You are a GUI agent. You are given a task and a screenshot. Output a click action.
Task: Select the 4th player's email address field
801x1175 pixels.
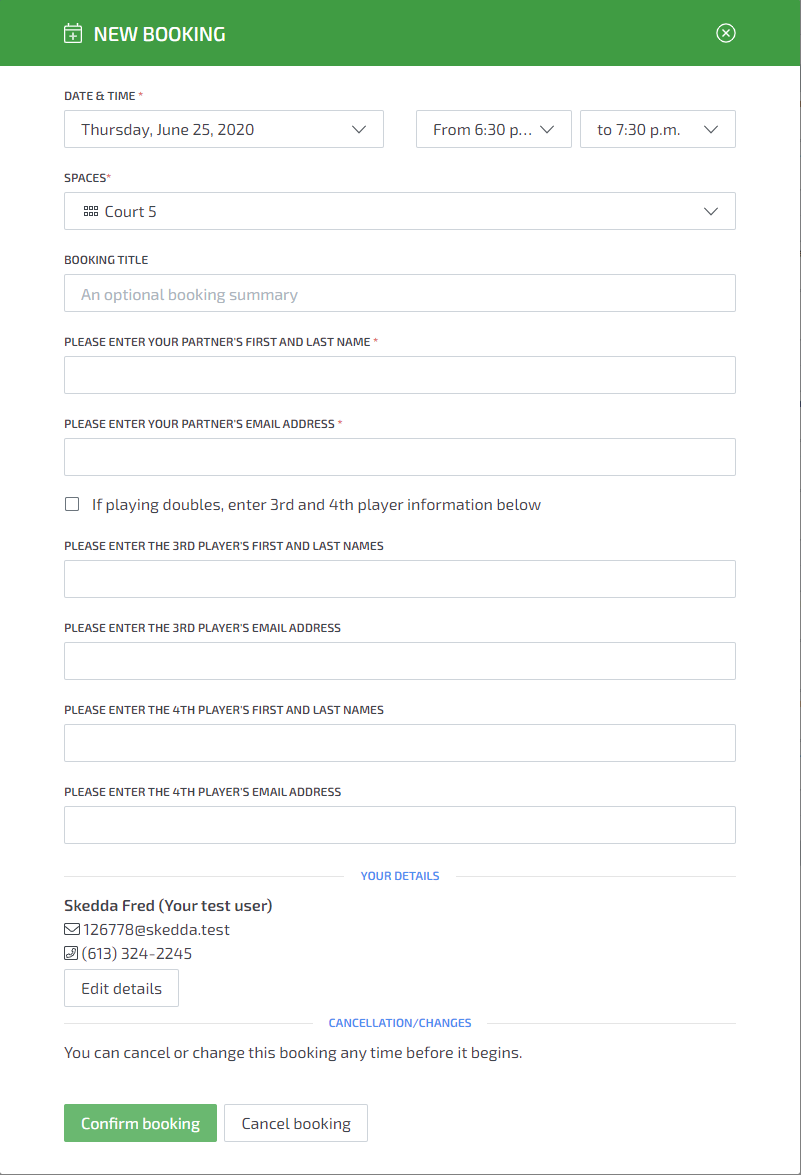point(400,826)
